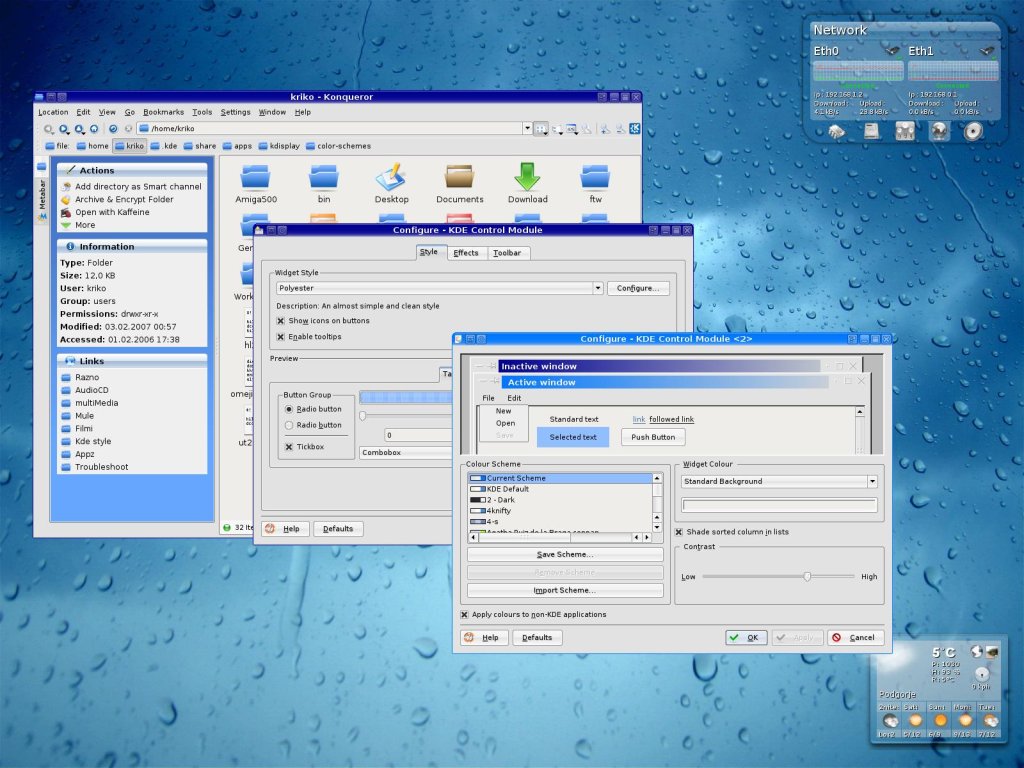Open the Amiga500 folder icon

tap(255, 176)
